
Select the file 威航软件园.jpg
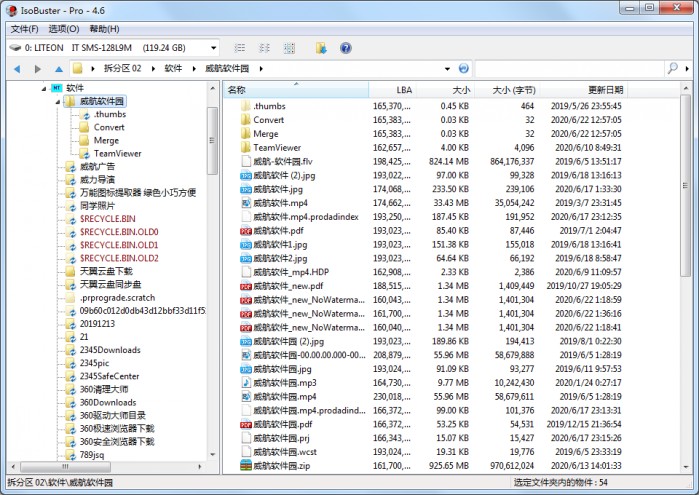[x=282, y=369]
